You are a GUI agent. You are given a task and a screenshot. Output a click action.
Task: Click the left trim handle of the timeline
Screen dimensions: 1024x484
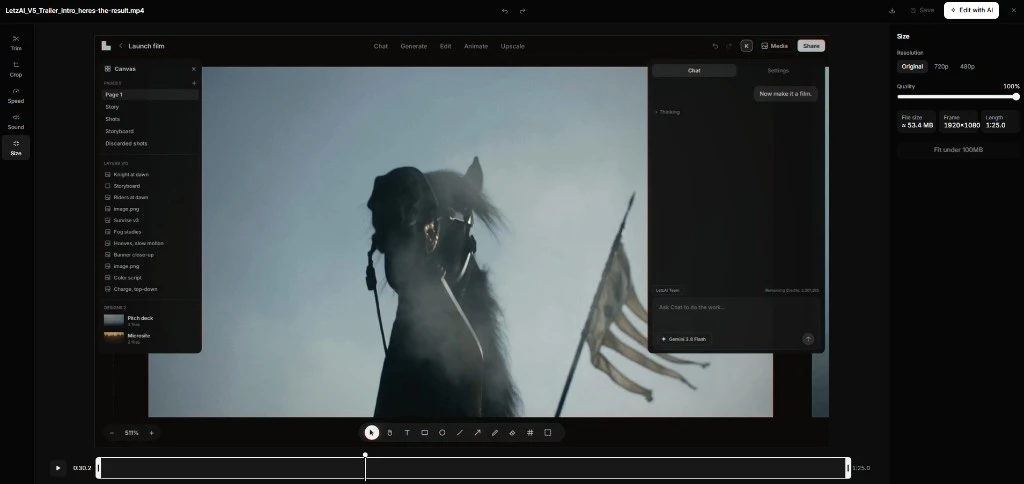point(99,468)
